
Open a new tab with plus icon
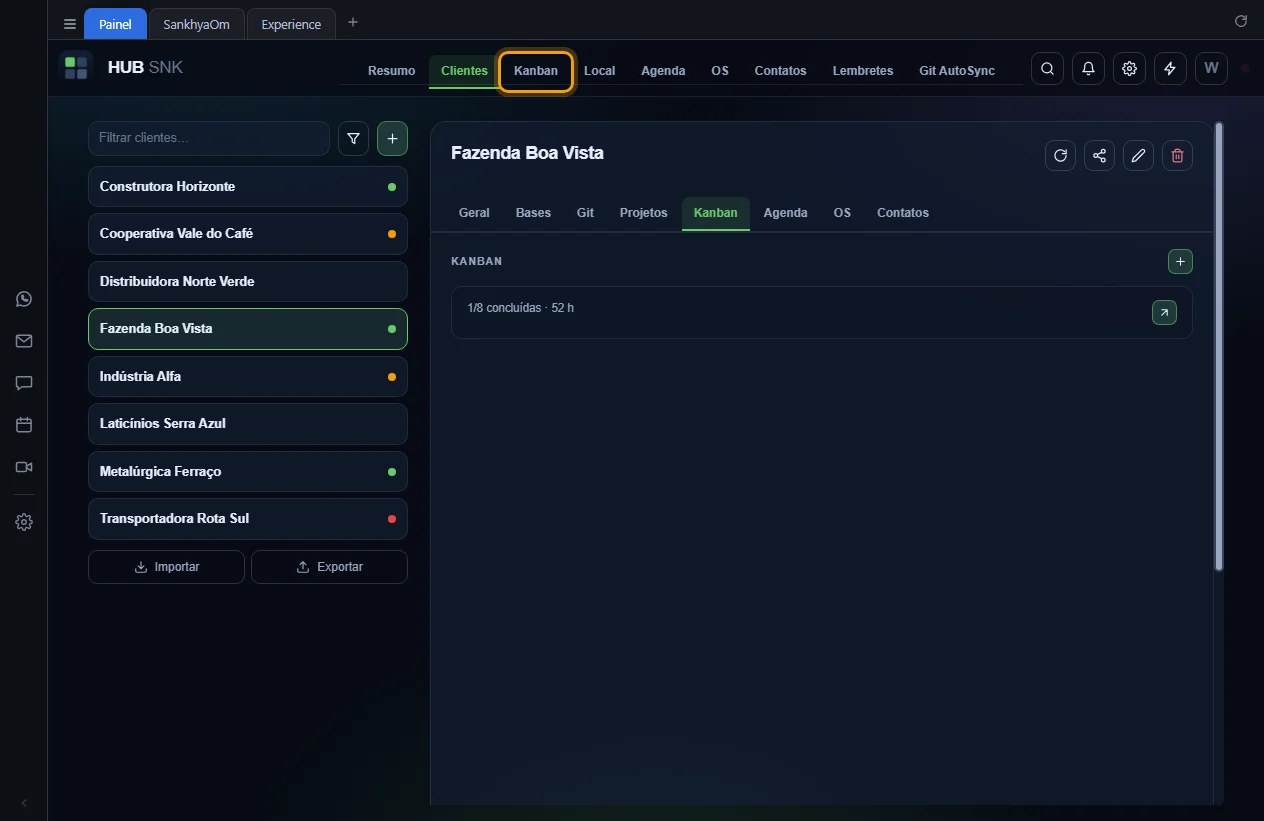tap(352, 22)
